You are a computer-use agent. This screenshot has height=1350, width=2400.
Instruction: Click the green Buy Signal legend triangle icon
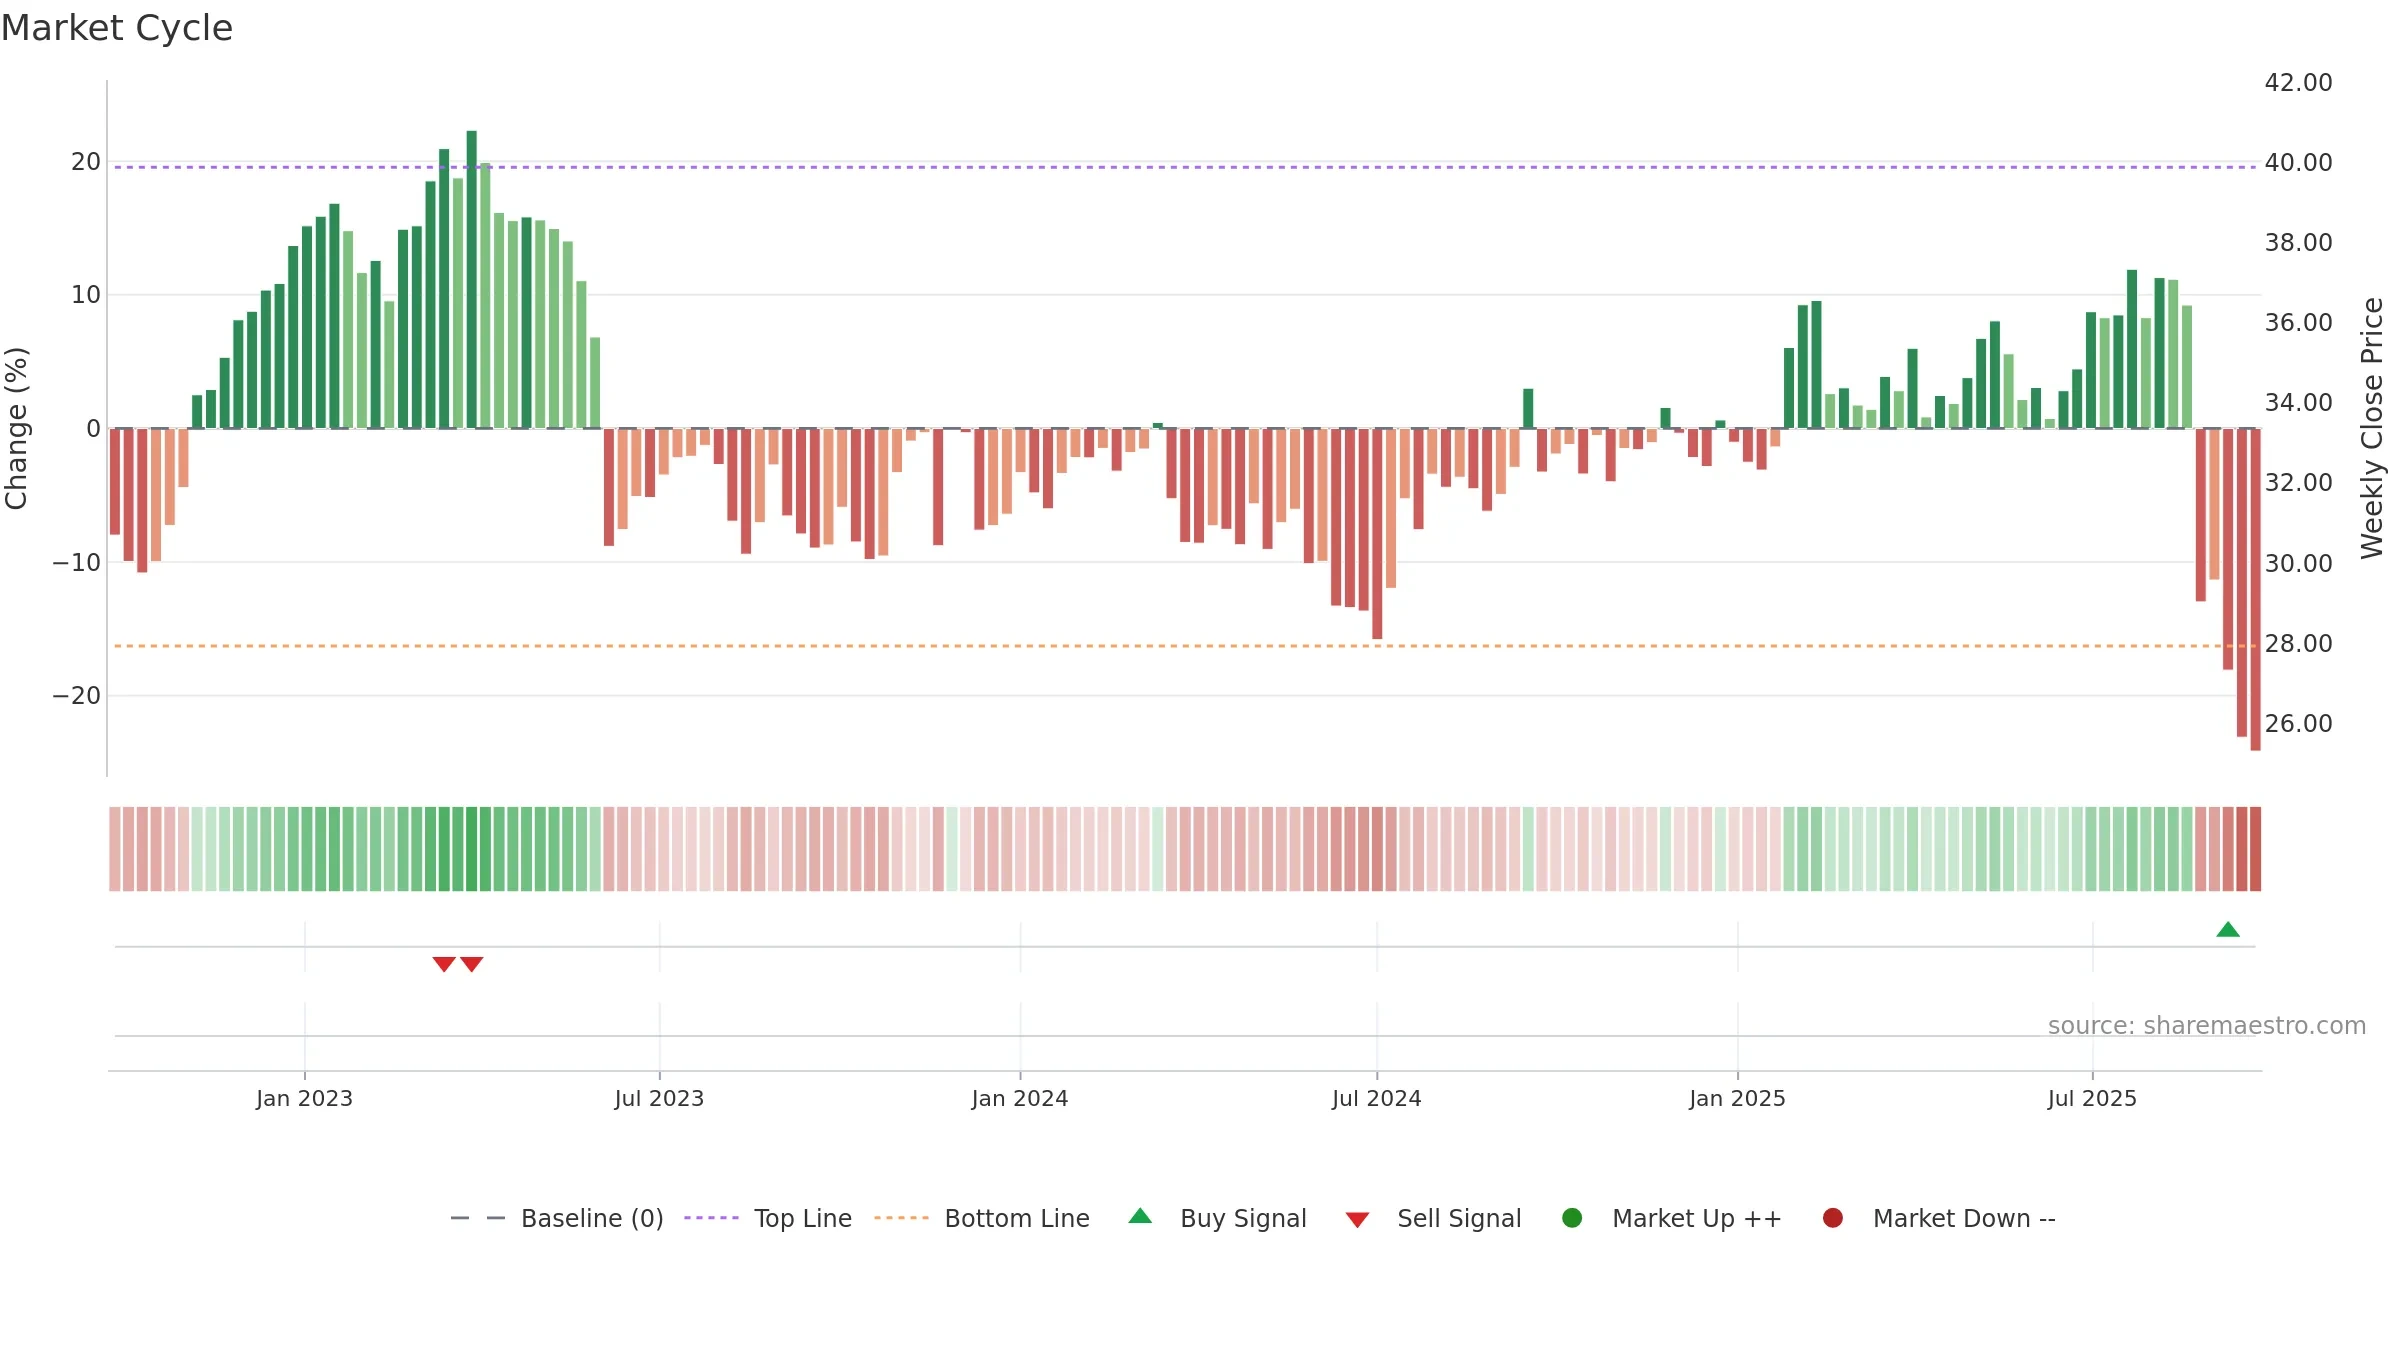(1140, 1216)
